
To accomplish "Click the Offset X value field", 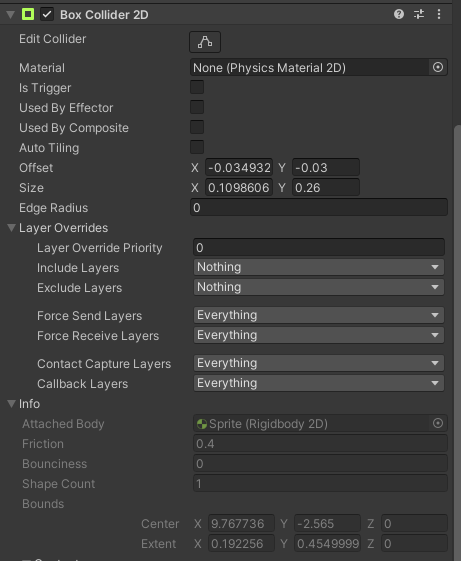I will click(x=239, y=167).
